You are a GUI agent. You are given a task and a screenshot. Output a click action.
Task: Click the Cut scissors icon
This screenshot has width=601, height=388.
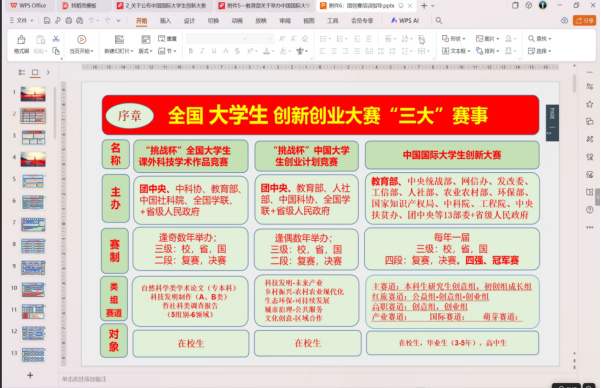tap(56, 39)
